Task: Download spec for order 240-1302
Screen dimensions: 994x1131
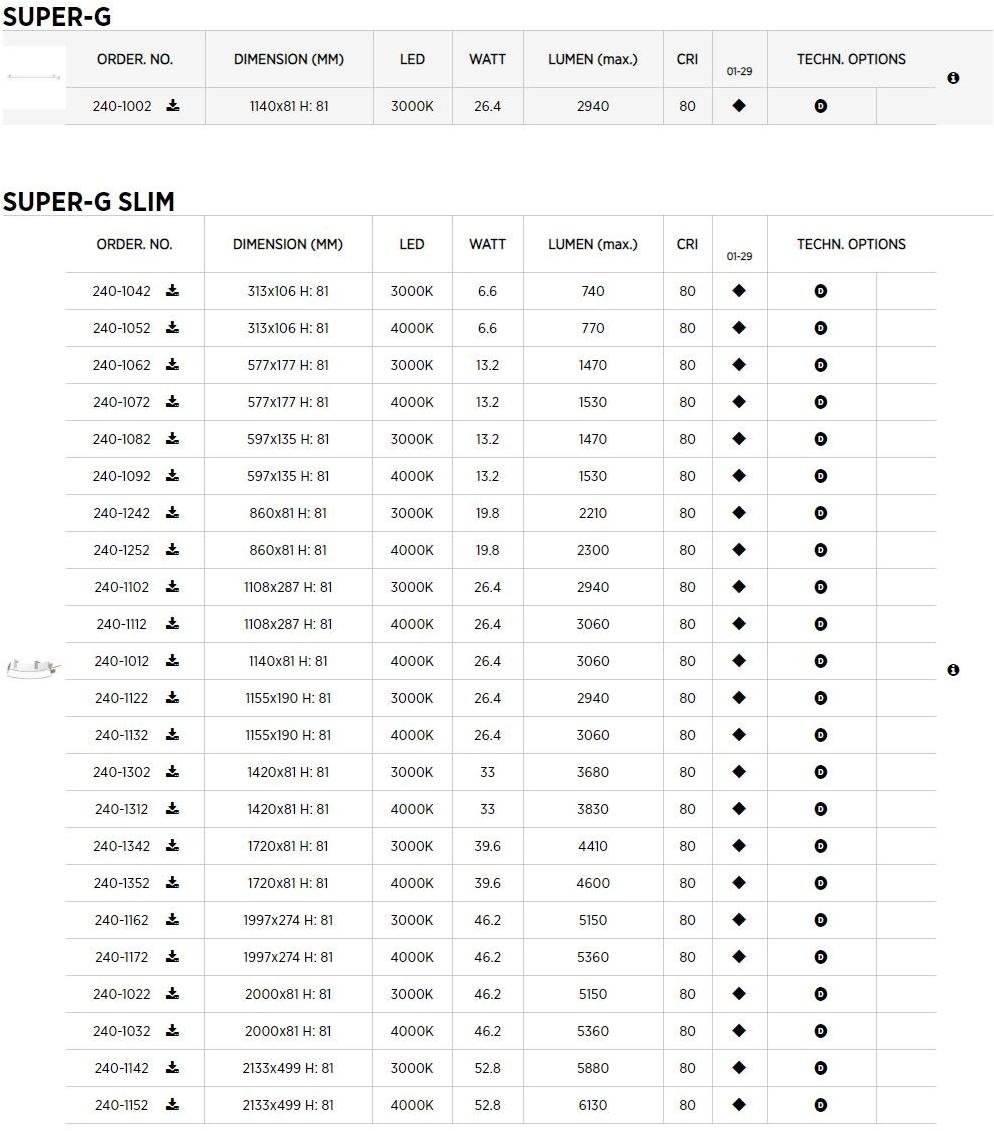Action: [x=173, y=772]
